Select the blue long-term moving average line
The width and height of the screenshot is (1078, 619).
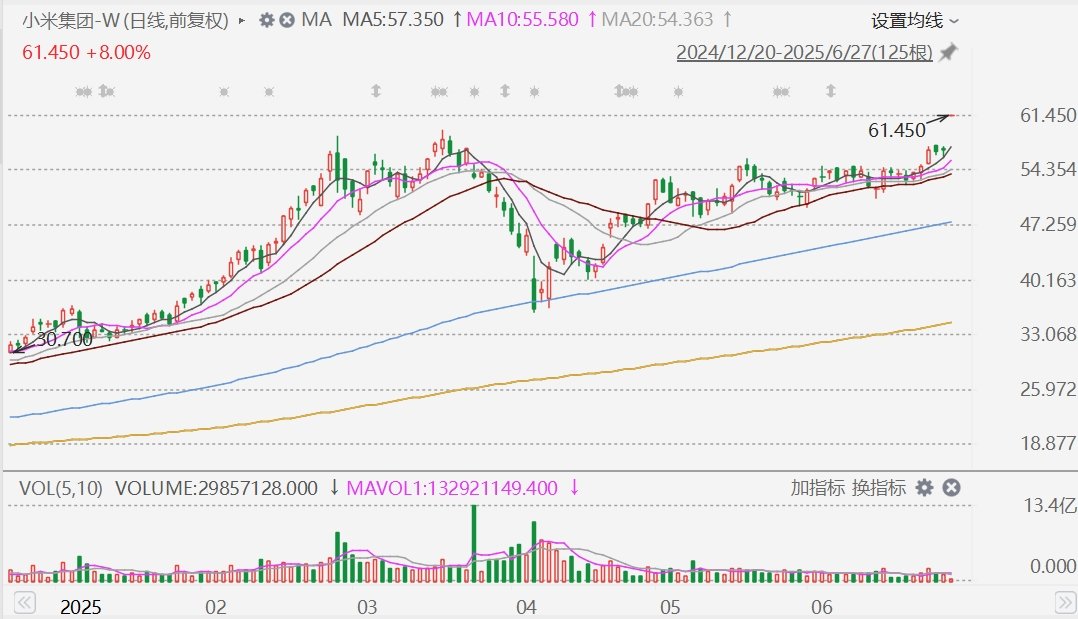(x=481, y=312)
